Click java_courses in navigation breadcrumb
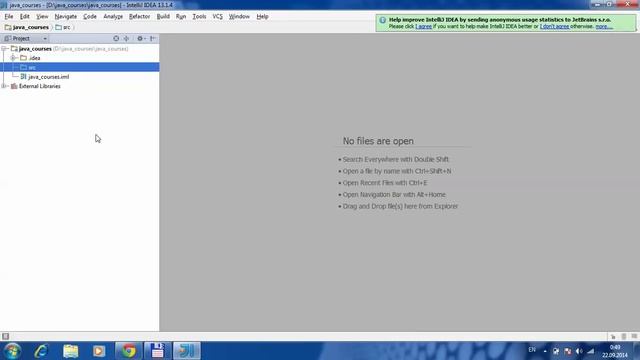640x360 pixels. coord(27,27)
